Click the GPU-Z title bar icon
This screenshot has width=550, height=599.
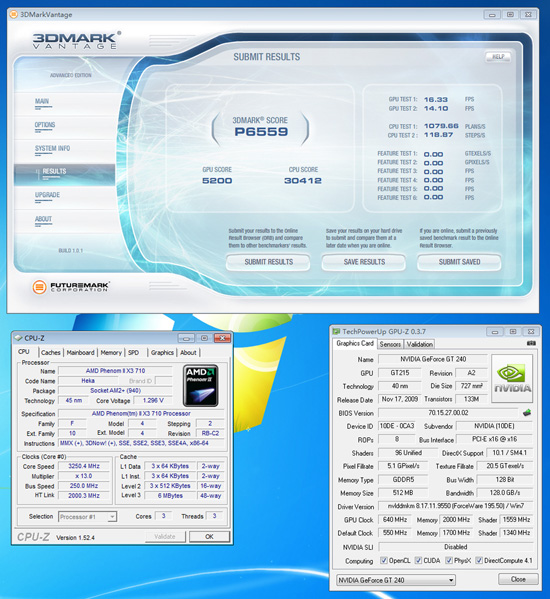click(336, 331)
